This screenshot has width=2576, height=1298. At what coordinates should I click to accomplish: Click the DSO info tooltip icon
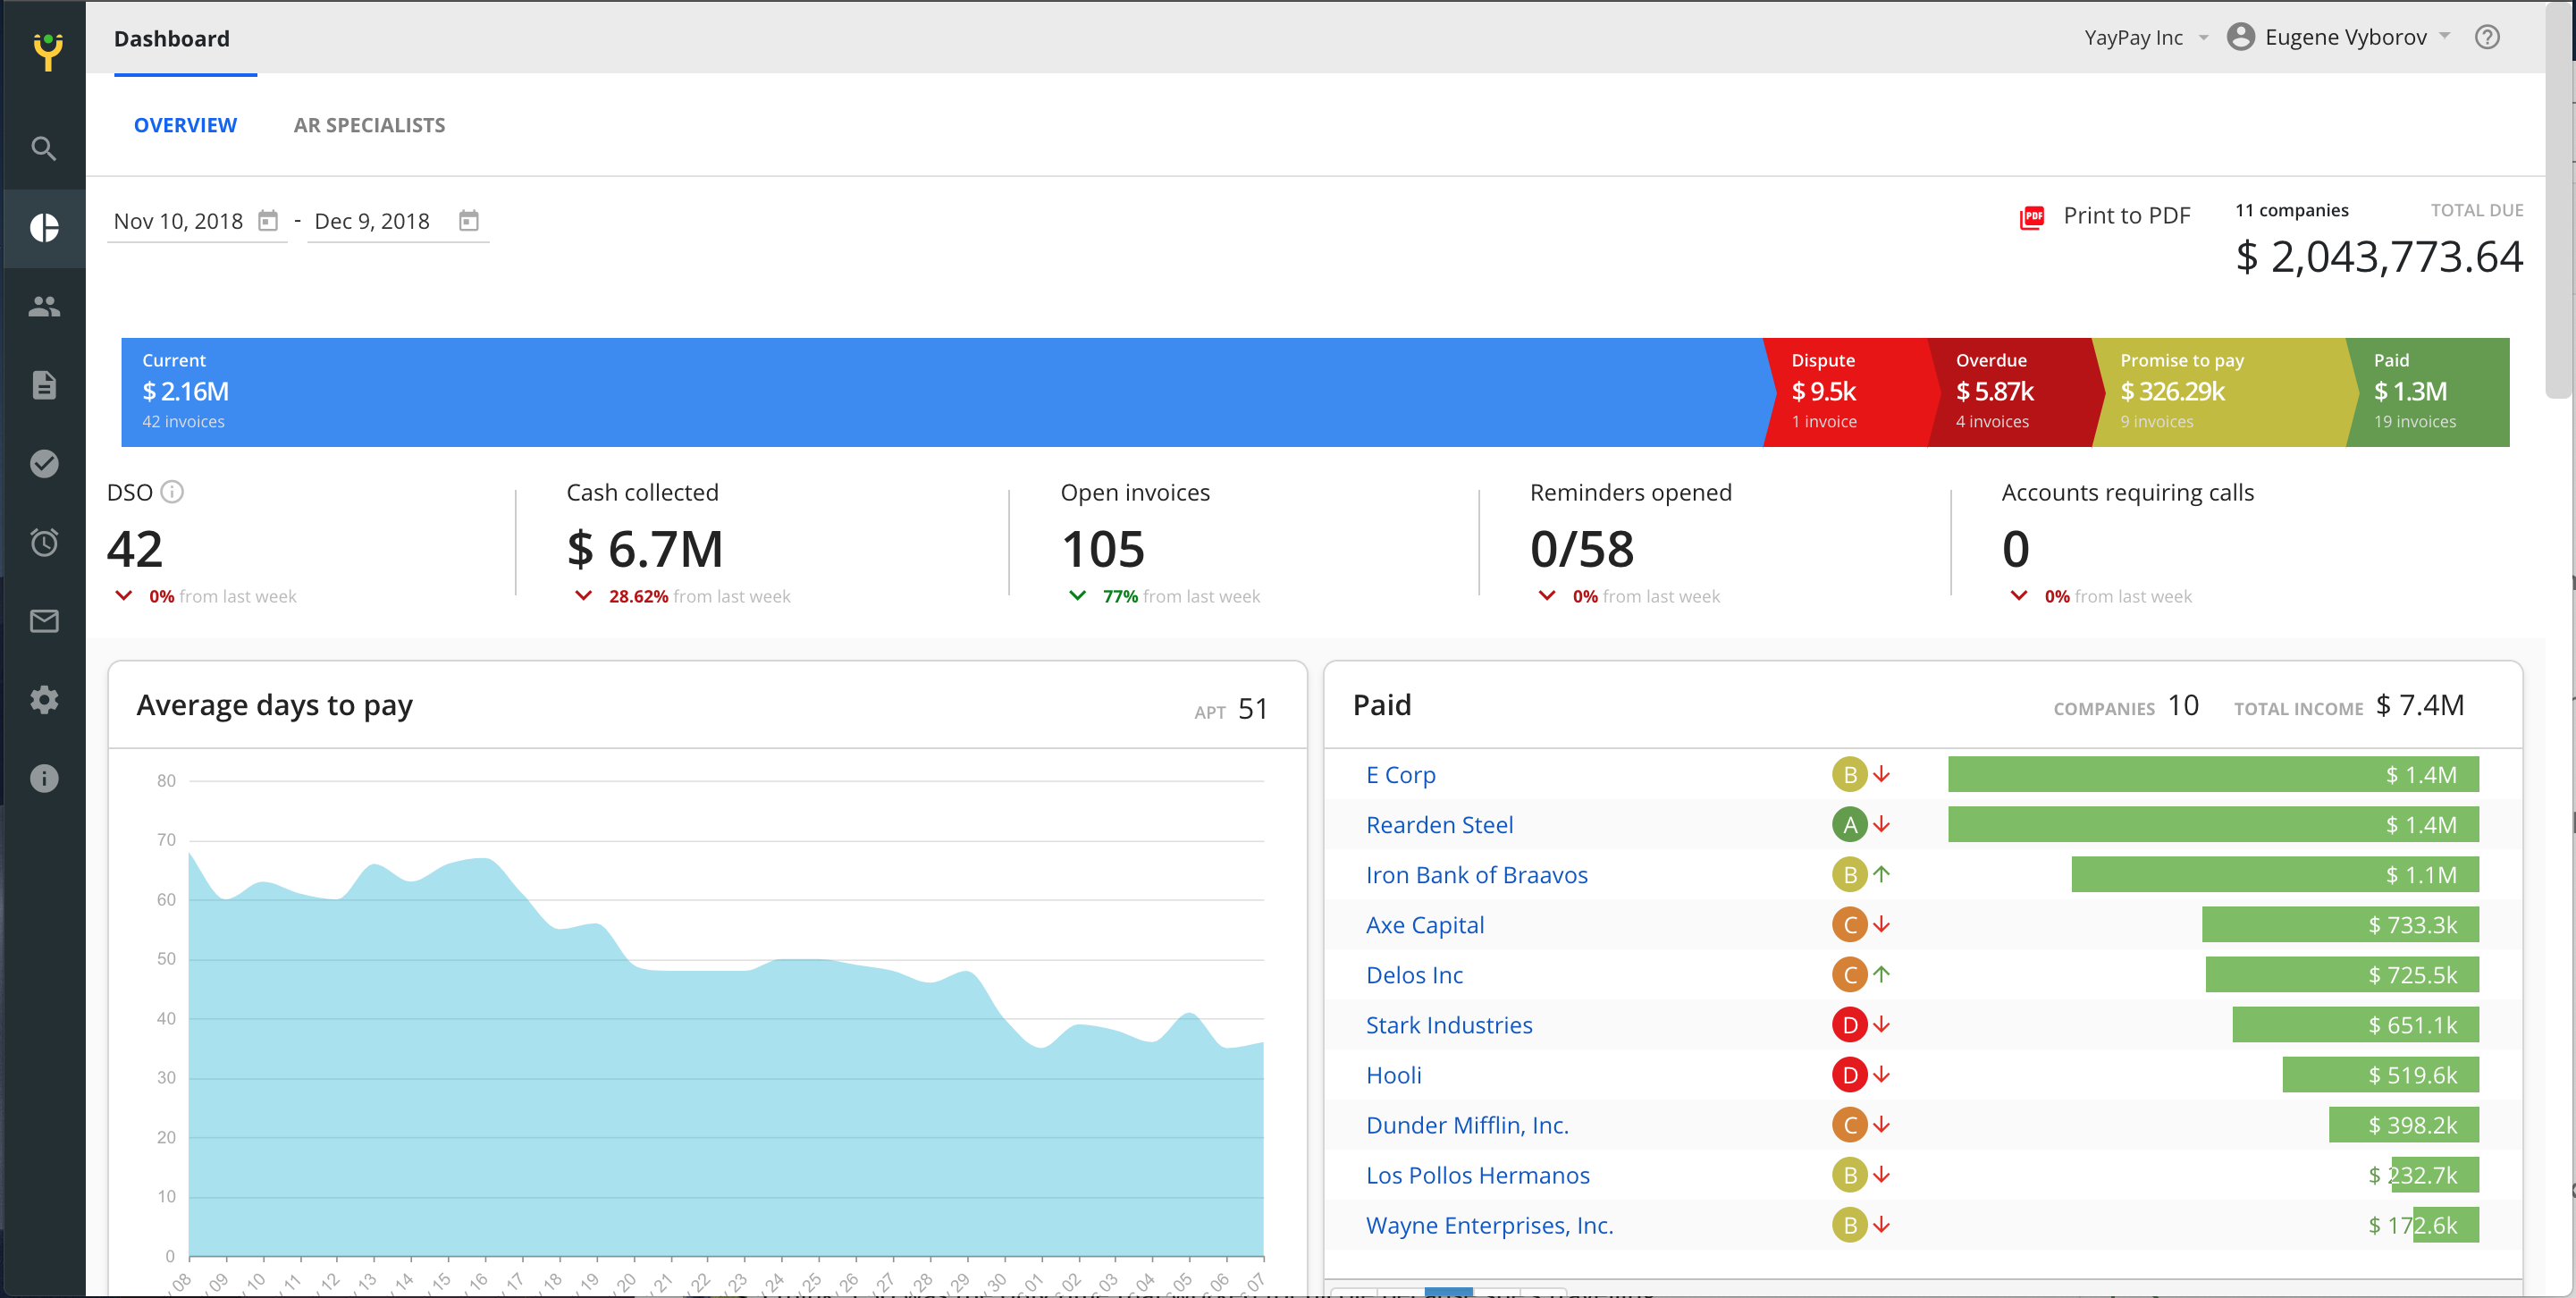click(x=172, y=492)
